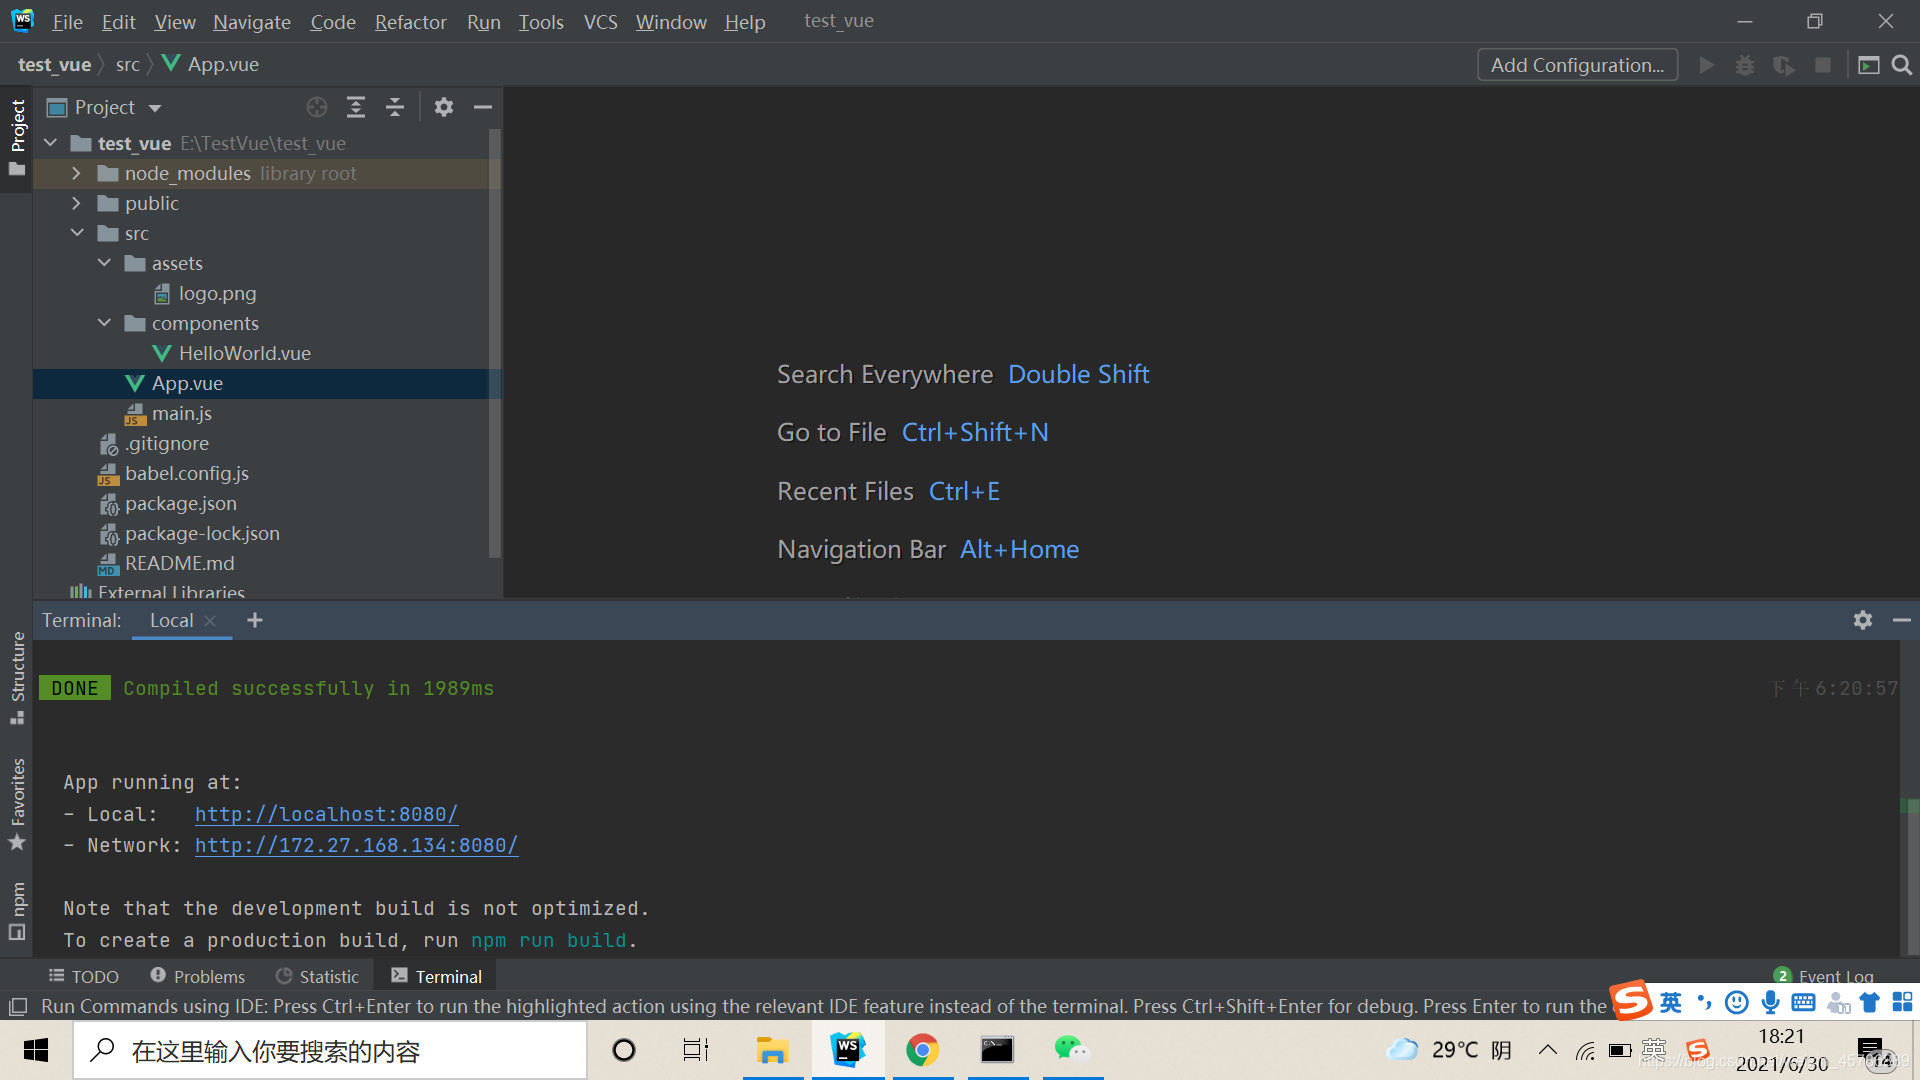Viewport: 1920px width, 1080px height.
Task: Open WeChat from the taskbar
Action: pyautogui.click(x=1071, y=1049)
